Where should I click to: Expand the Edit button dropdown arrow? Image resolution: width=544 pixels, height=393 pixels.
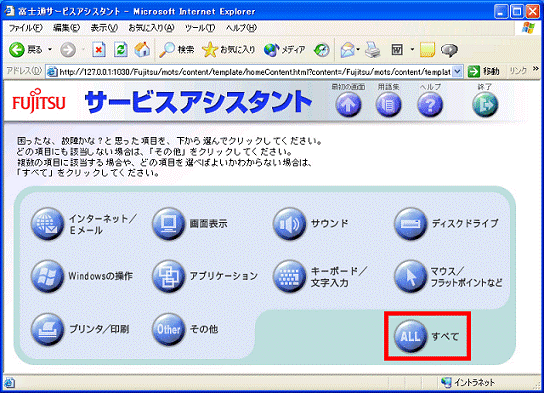pos(412,50)
